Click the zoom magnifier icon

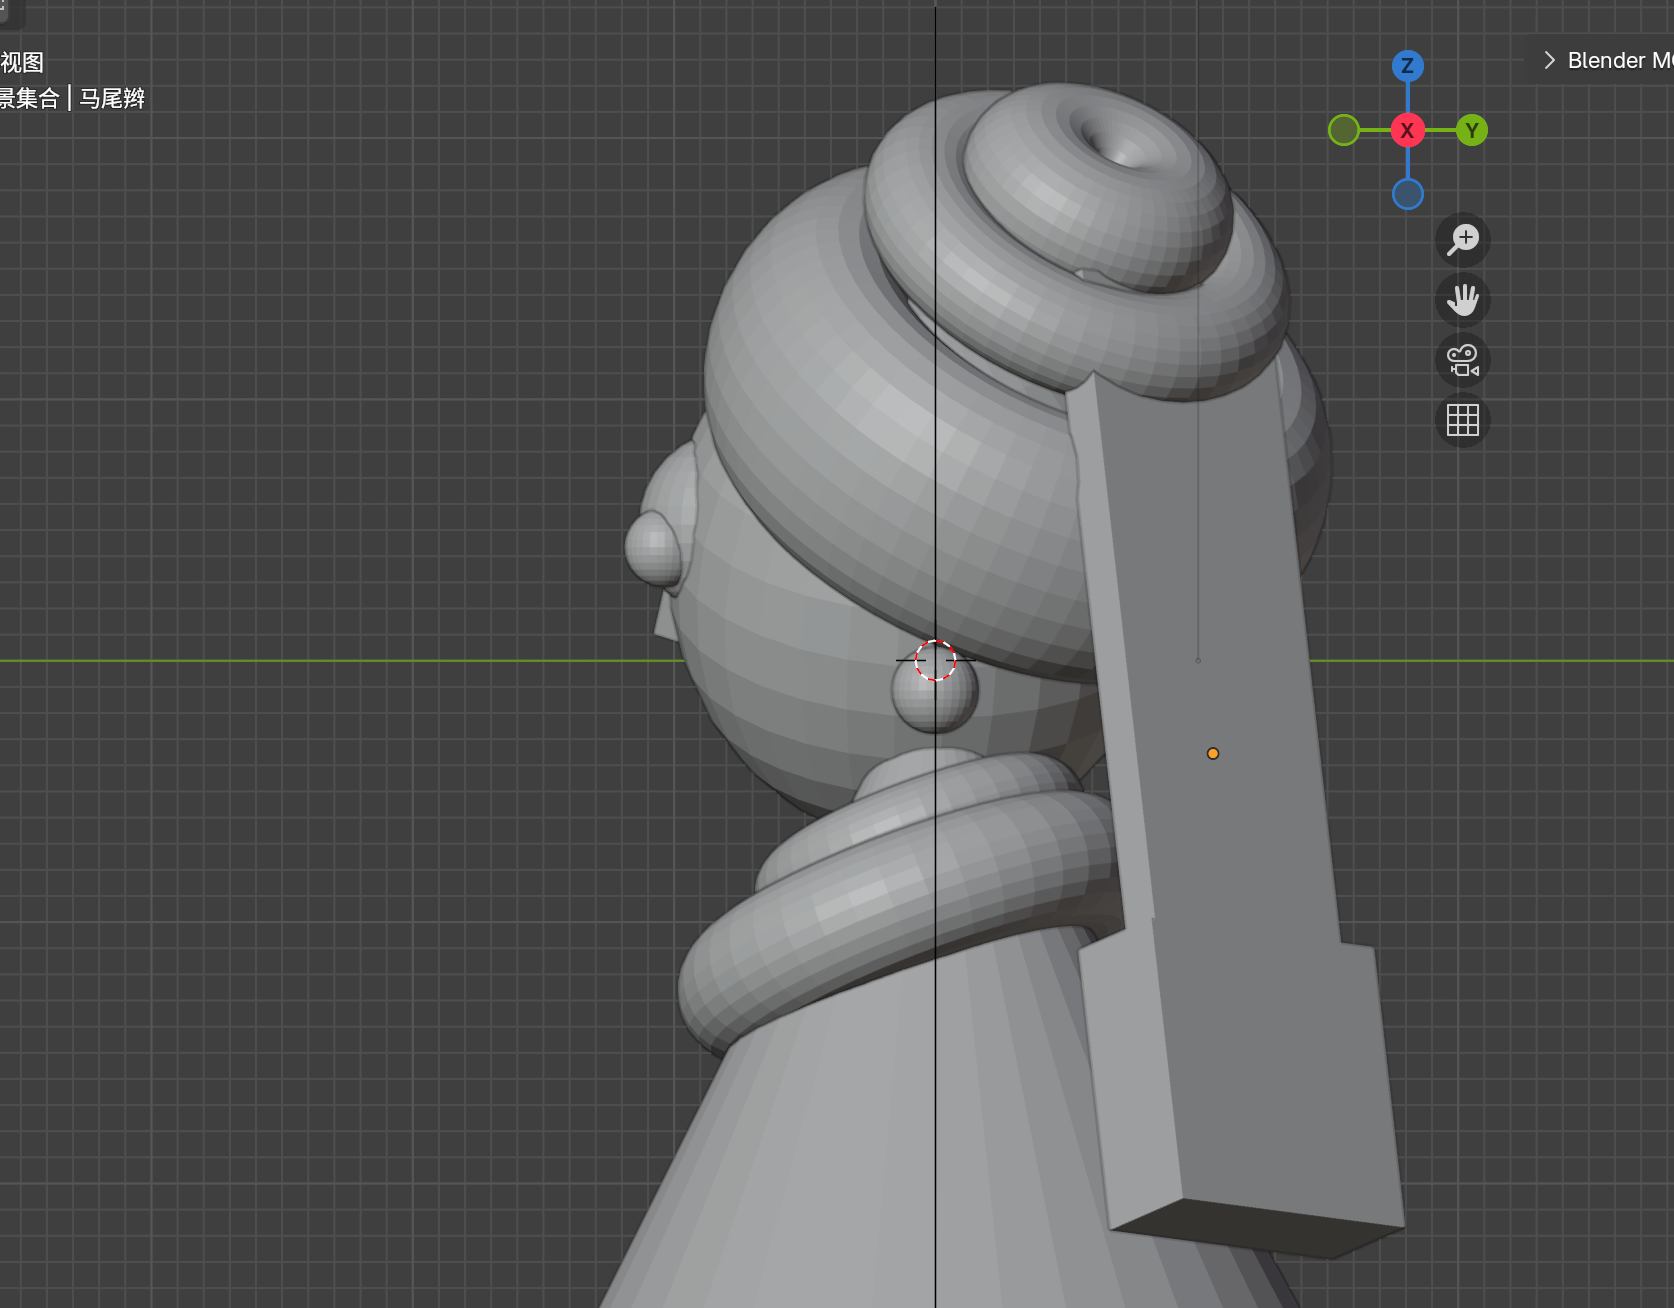pyautogui.click(x=1462, y=240)
